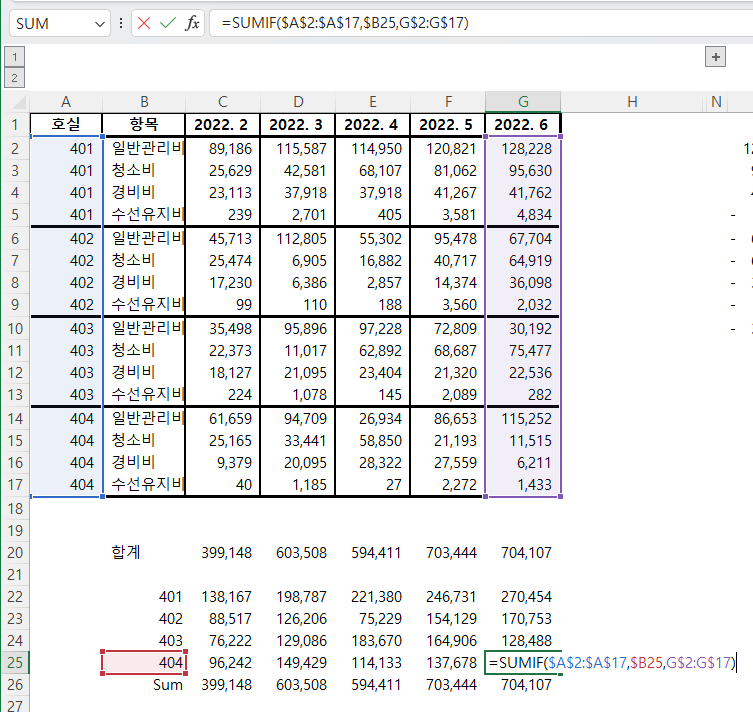The width and height of the screenshot is (753, 712).
Task: Show outline level 2 columns
Action: click(x=14, y=77)
